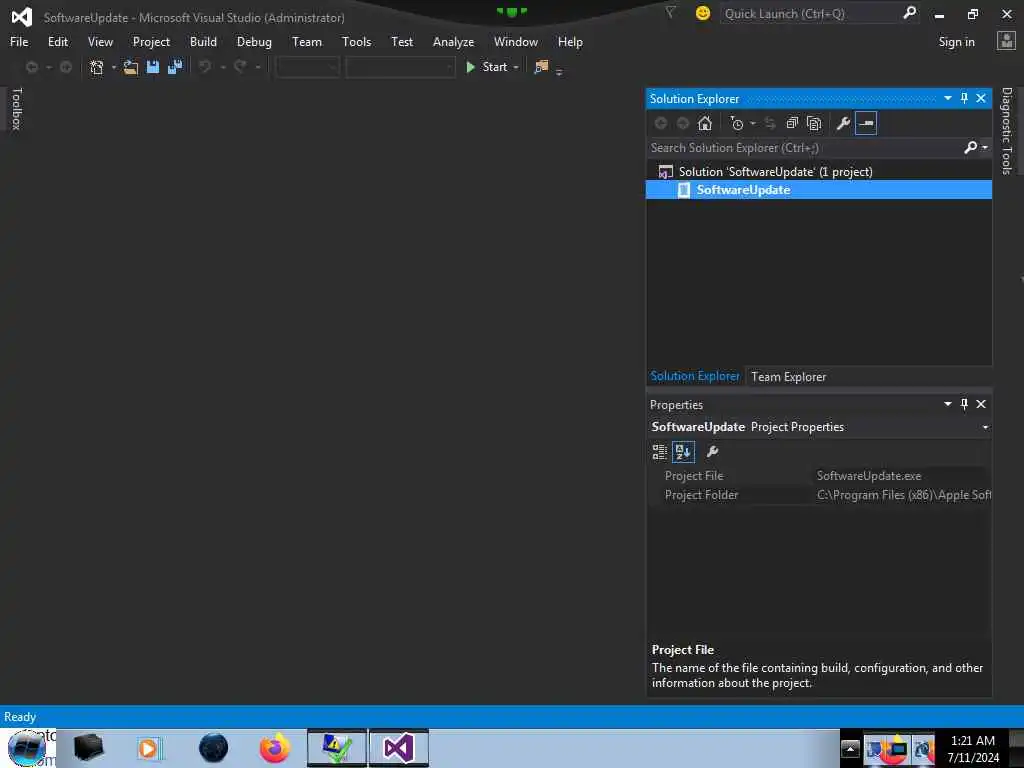Open the Debug menu
Image resolution: width=1024 pixels, height=768 pixels.
coord(254,42)
